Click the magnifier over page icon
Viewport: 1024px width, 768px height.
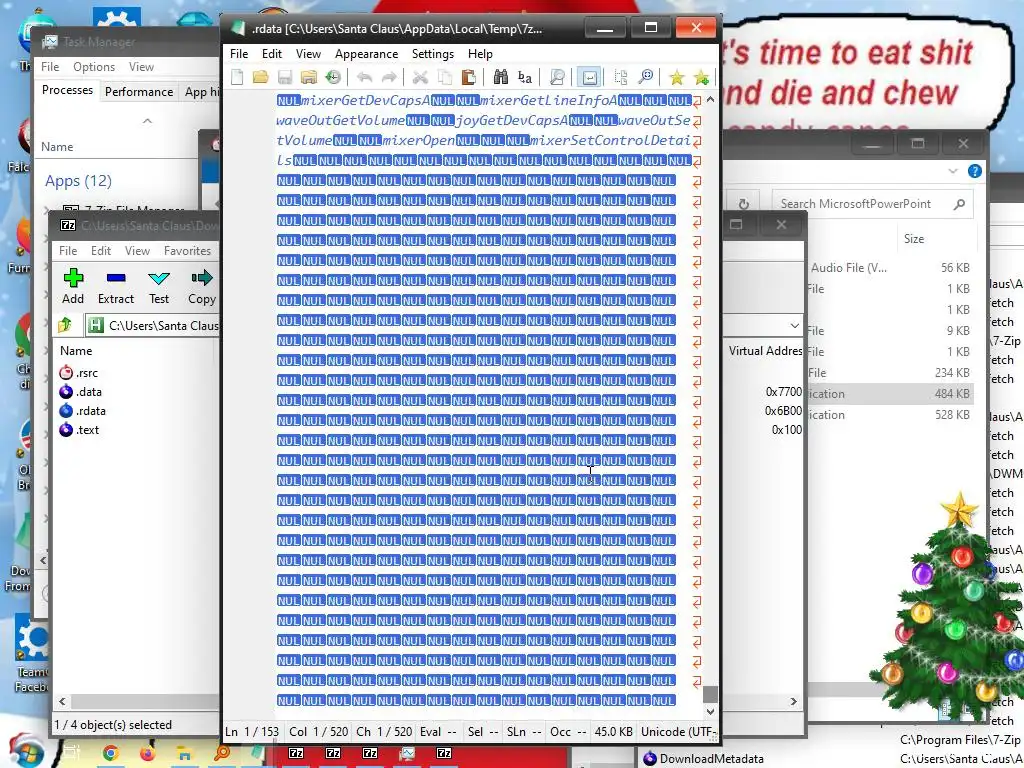pos(557,78)
